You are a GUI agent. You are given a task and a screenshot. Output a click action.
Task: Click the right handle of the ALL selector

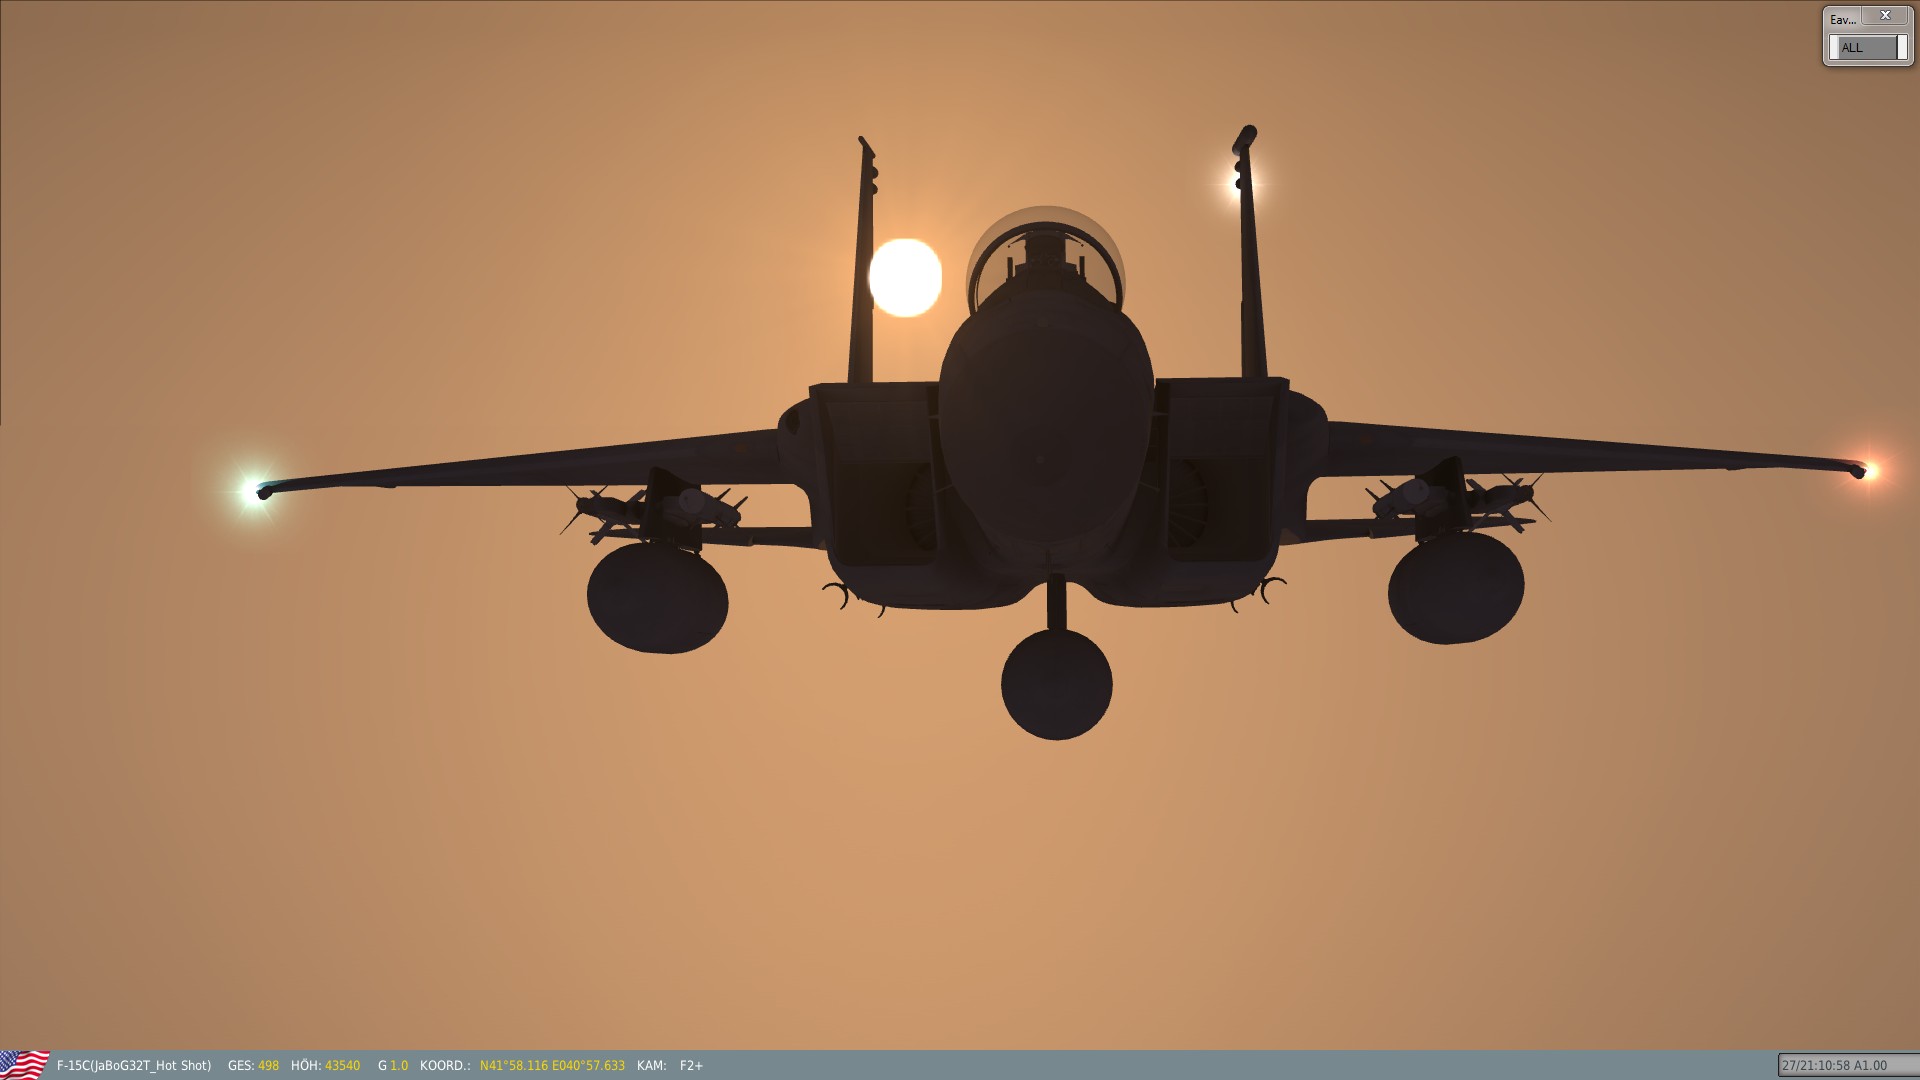click(1902, 47)
